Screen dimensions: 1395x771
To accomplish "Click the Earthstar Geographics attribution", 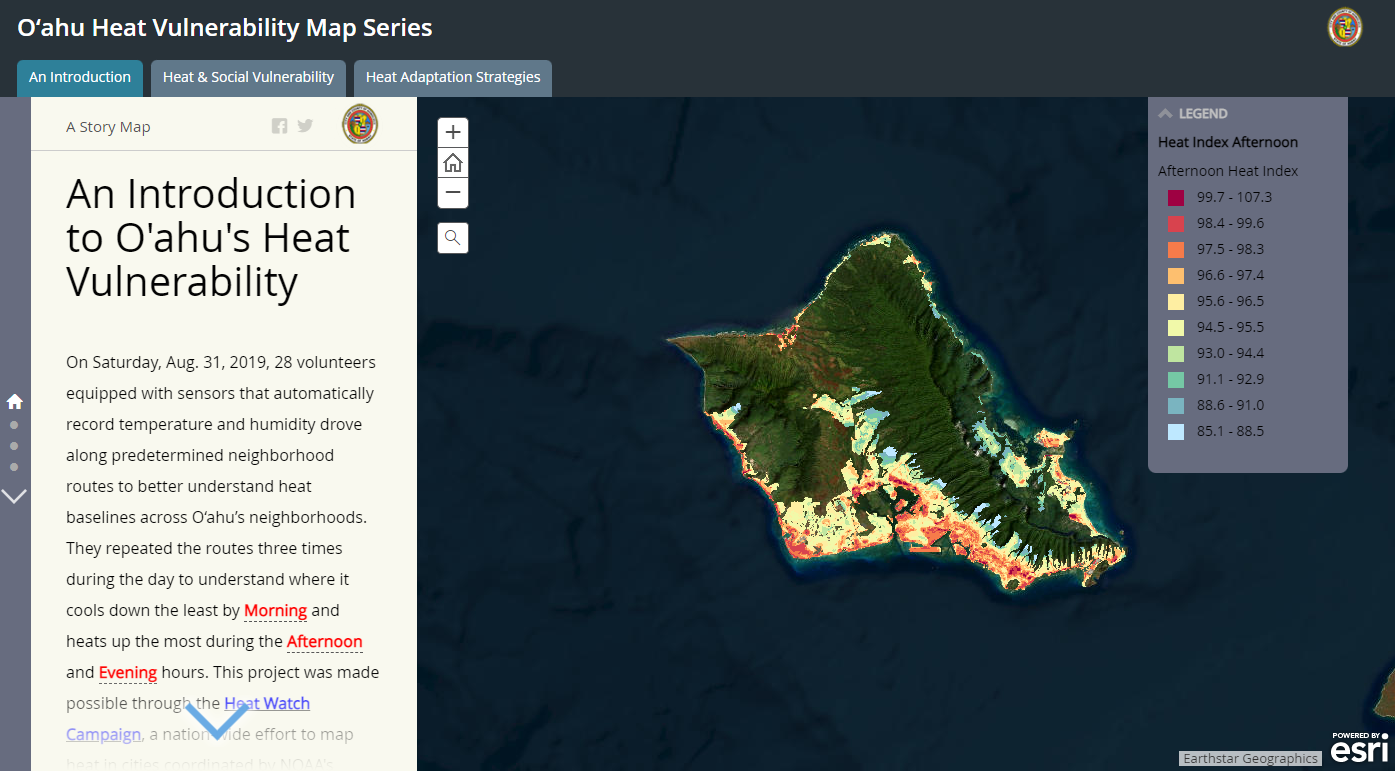I will (1250, 758).
